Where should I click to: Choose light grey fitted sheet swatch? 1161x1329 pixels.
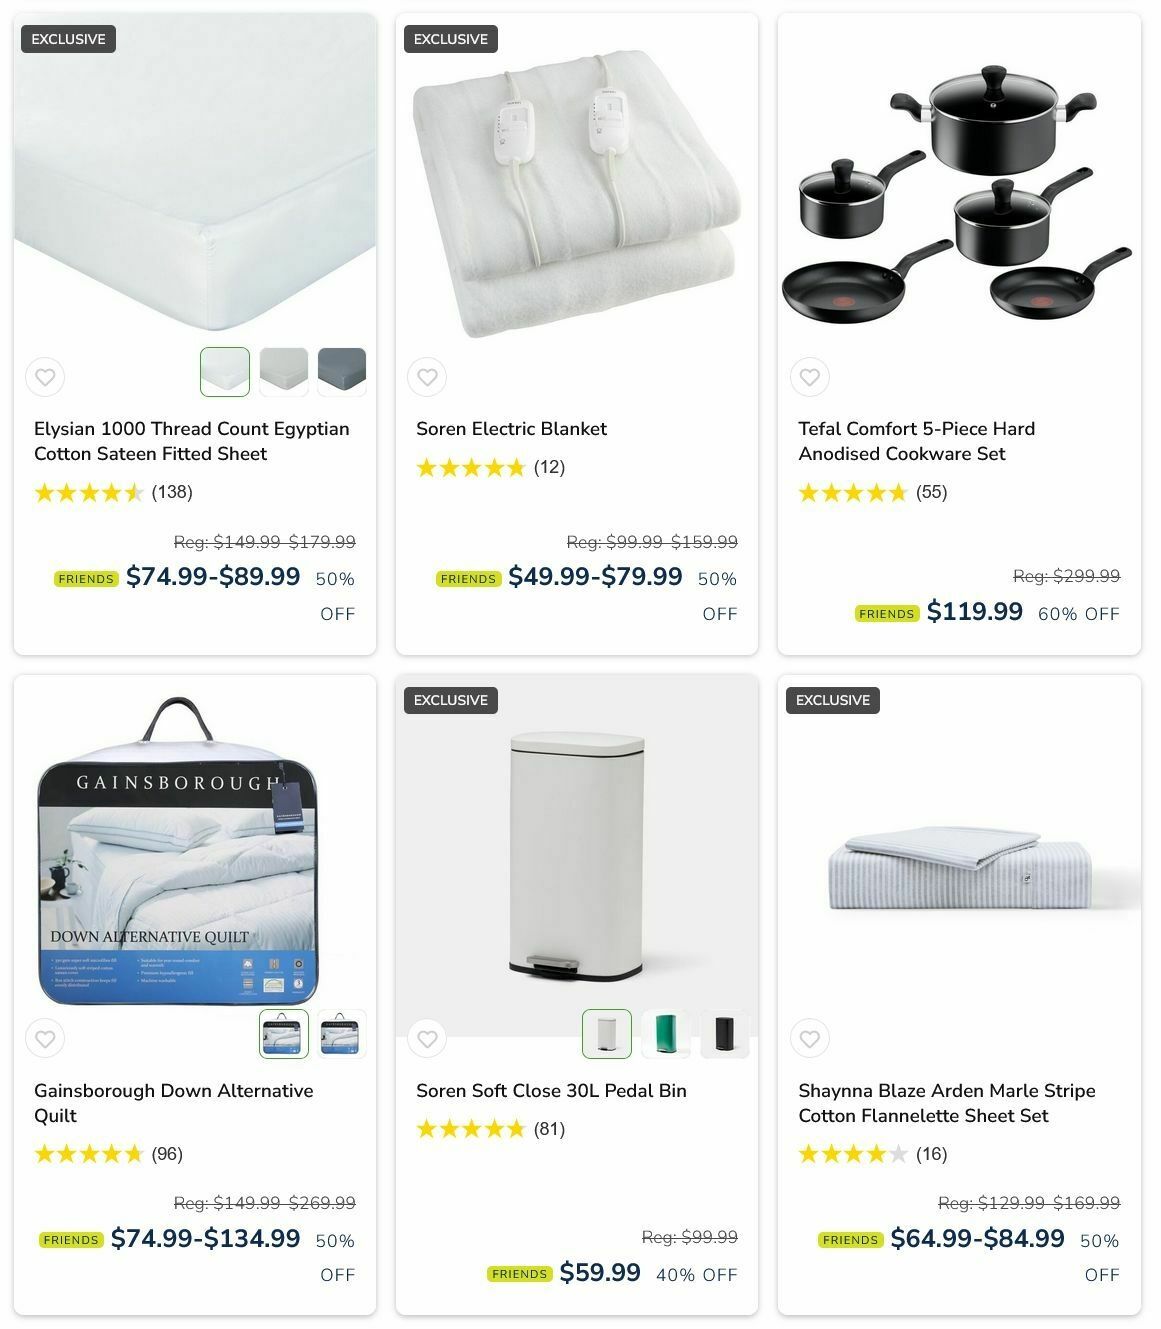284,372
